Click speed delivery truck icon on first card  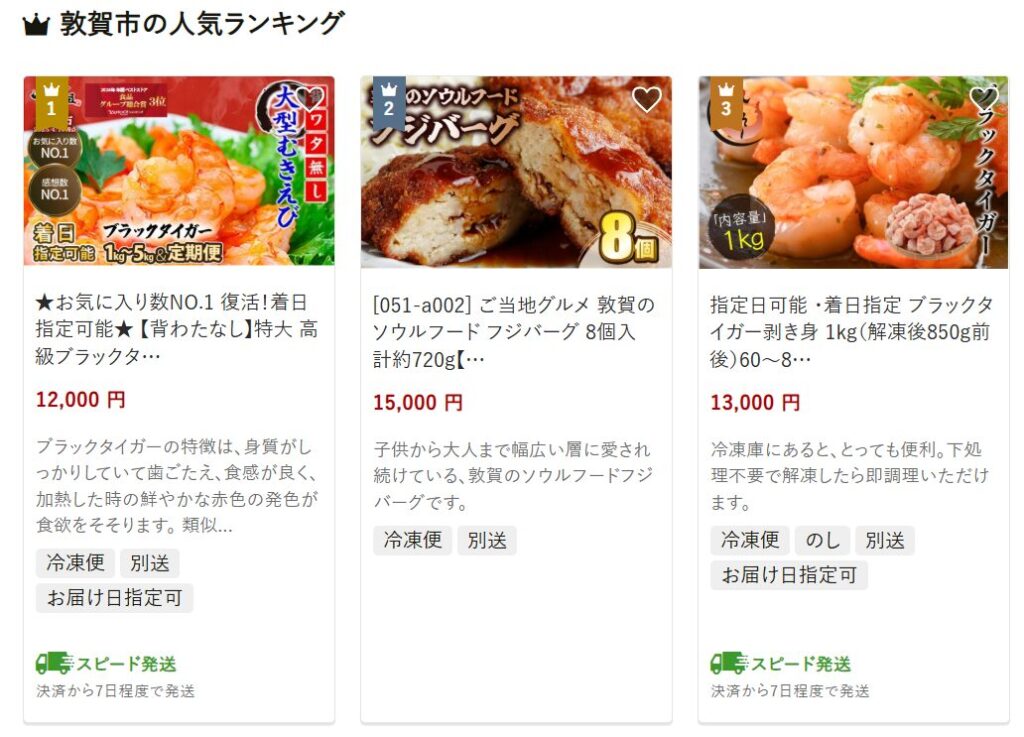[54, 663]
